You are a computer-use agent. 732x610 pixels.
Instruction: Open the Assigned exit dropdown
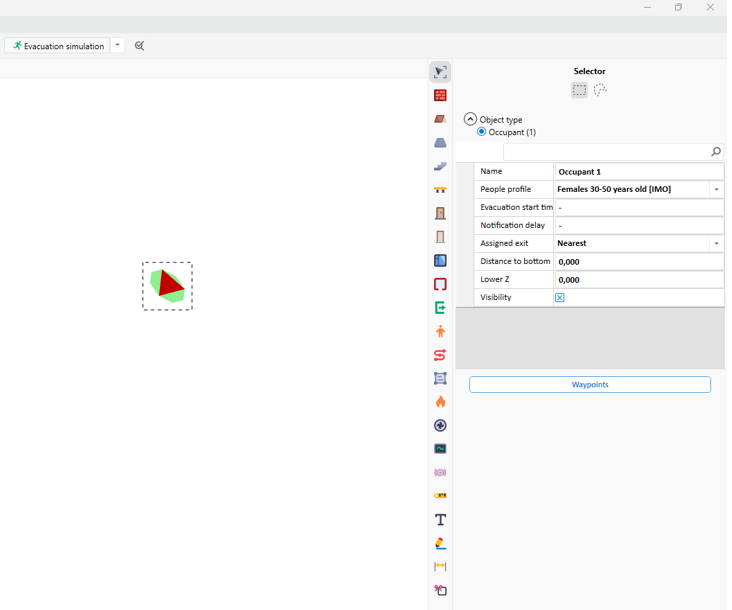pos(716,244)
